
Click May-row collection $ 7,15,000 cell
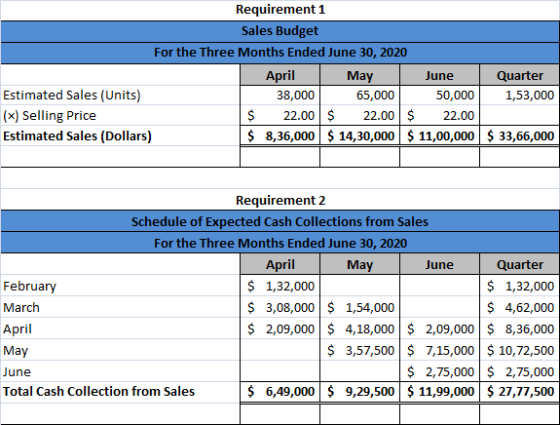(439, 351)
